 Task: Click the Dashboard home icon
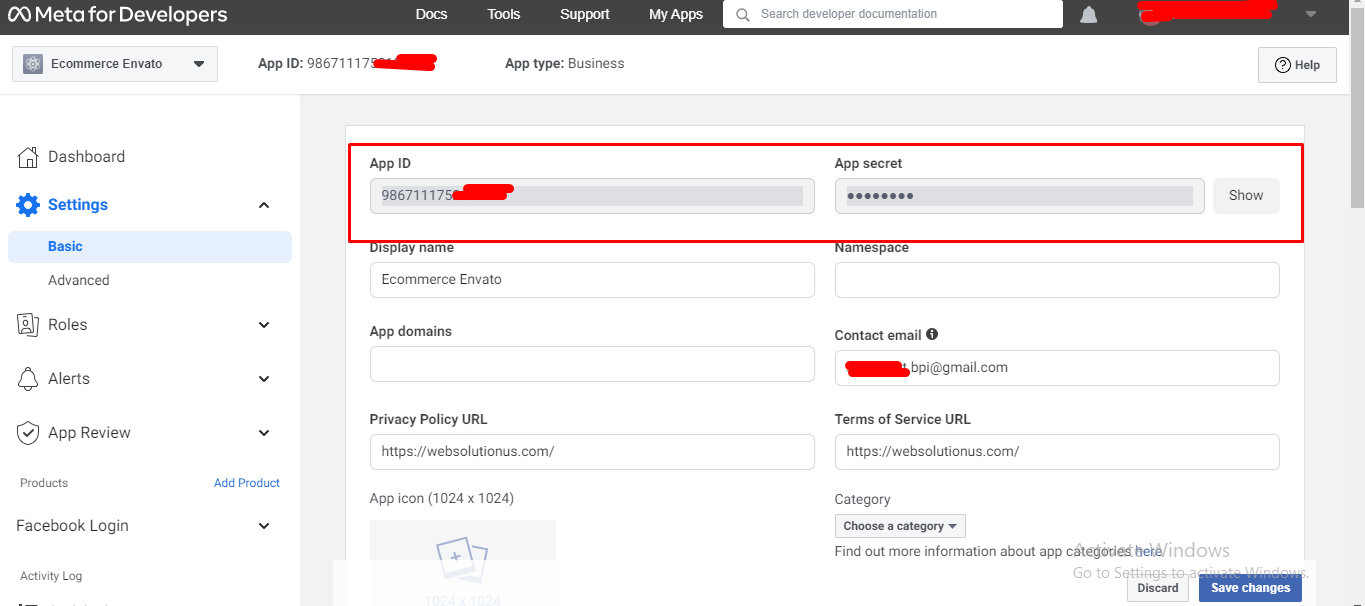29,157
